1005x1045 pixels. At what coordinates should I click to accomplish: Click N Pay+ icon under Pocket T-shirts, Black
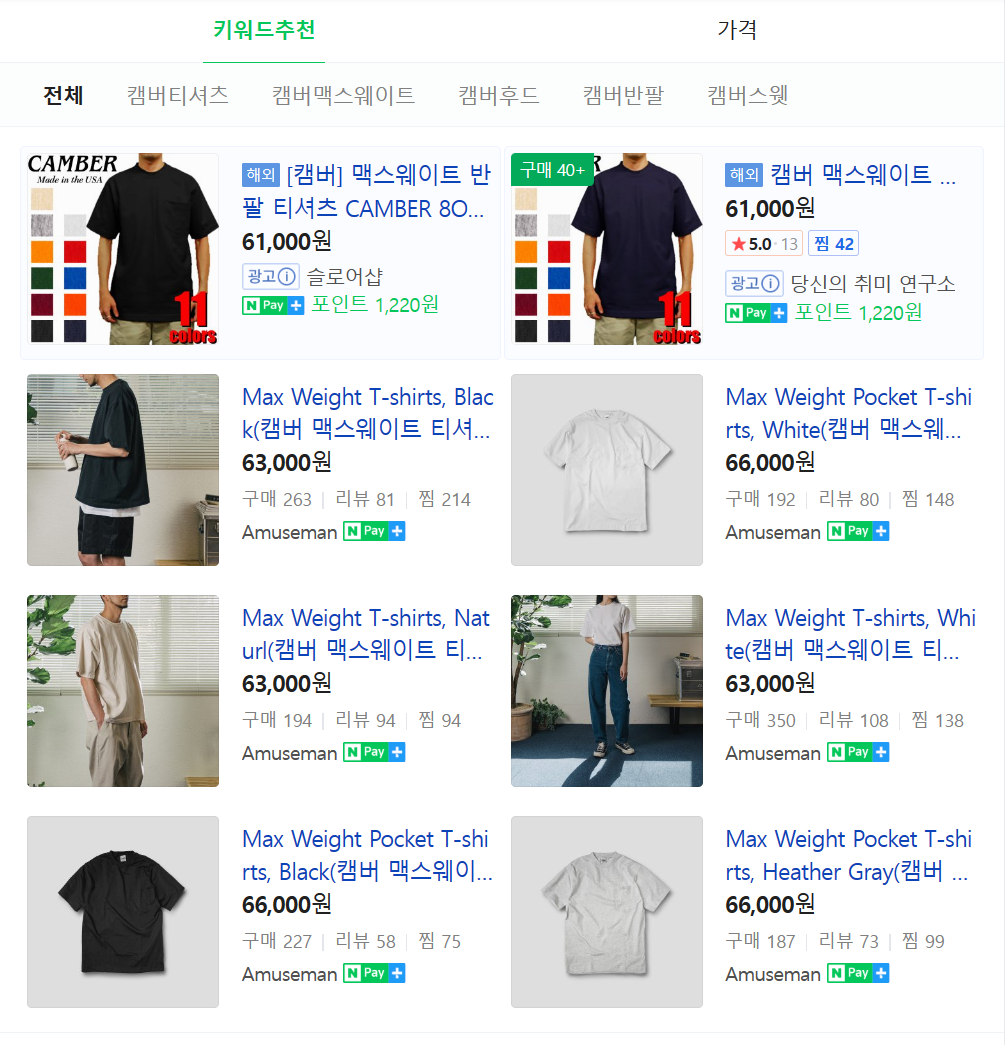coord(375,973)
